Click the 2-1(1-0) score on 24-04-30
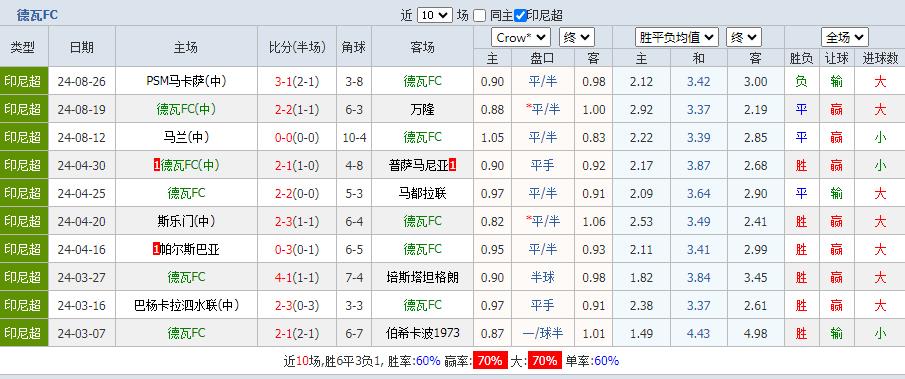The height and width of the screenshot is (379, 905). [x=297, y=166]
